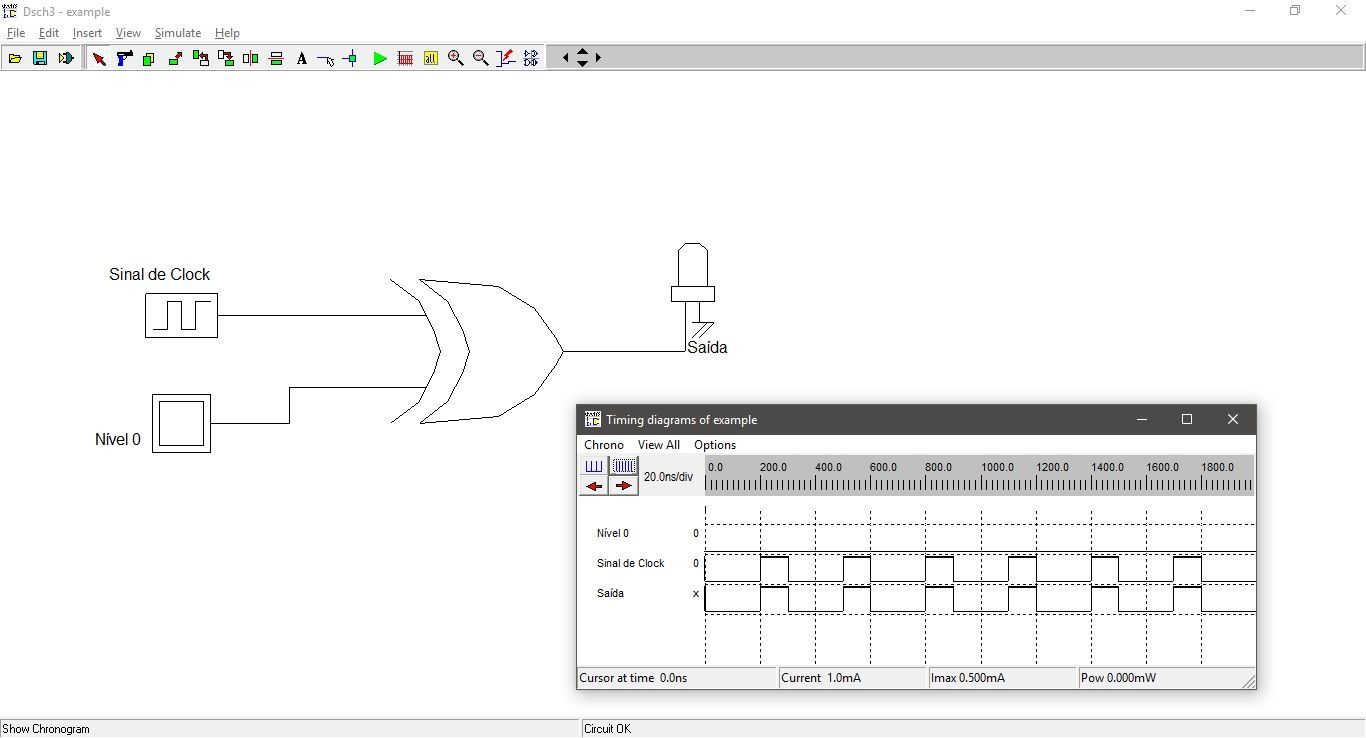The width and height of the screenshot is (1366, 738).
Task: Select the arrow pointer tool
Action: 99,59
